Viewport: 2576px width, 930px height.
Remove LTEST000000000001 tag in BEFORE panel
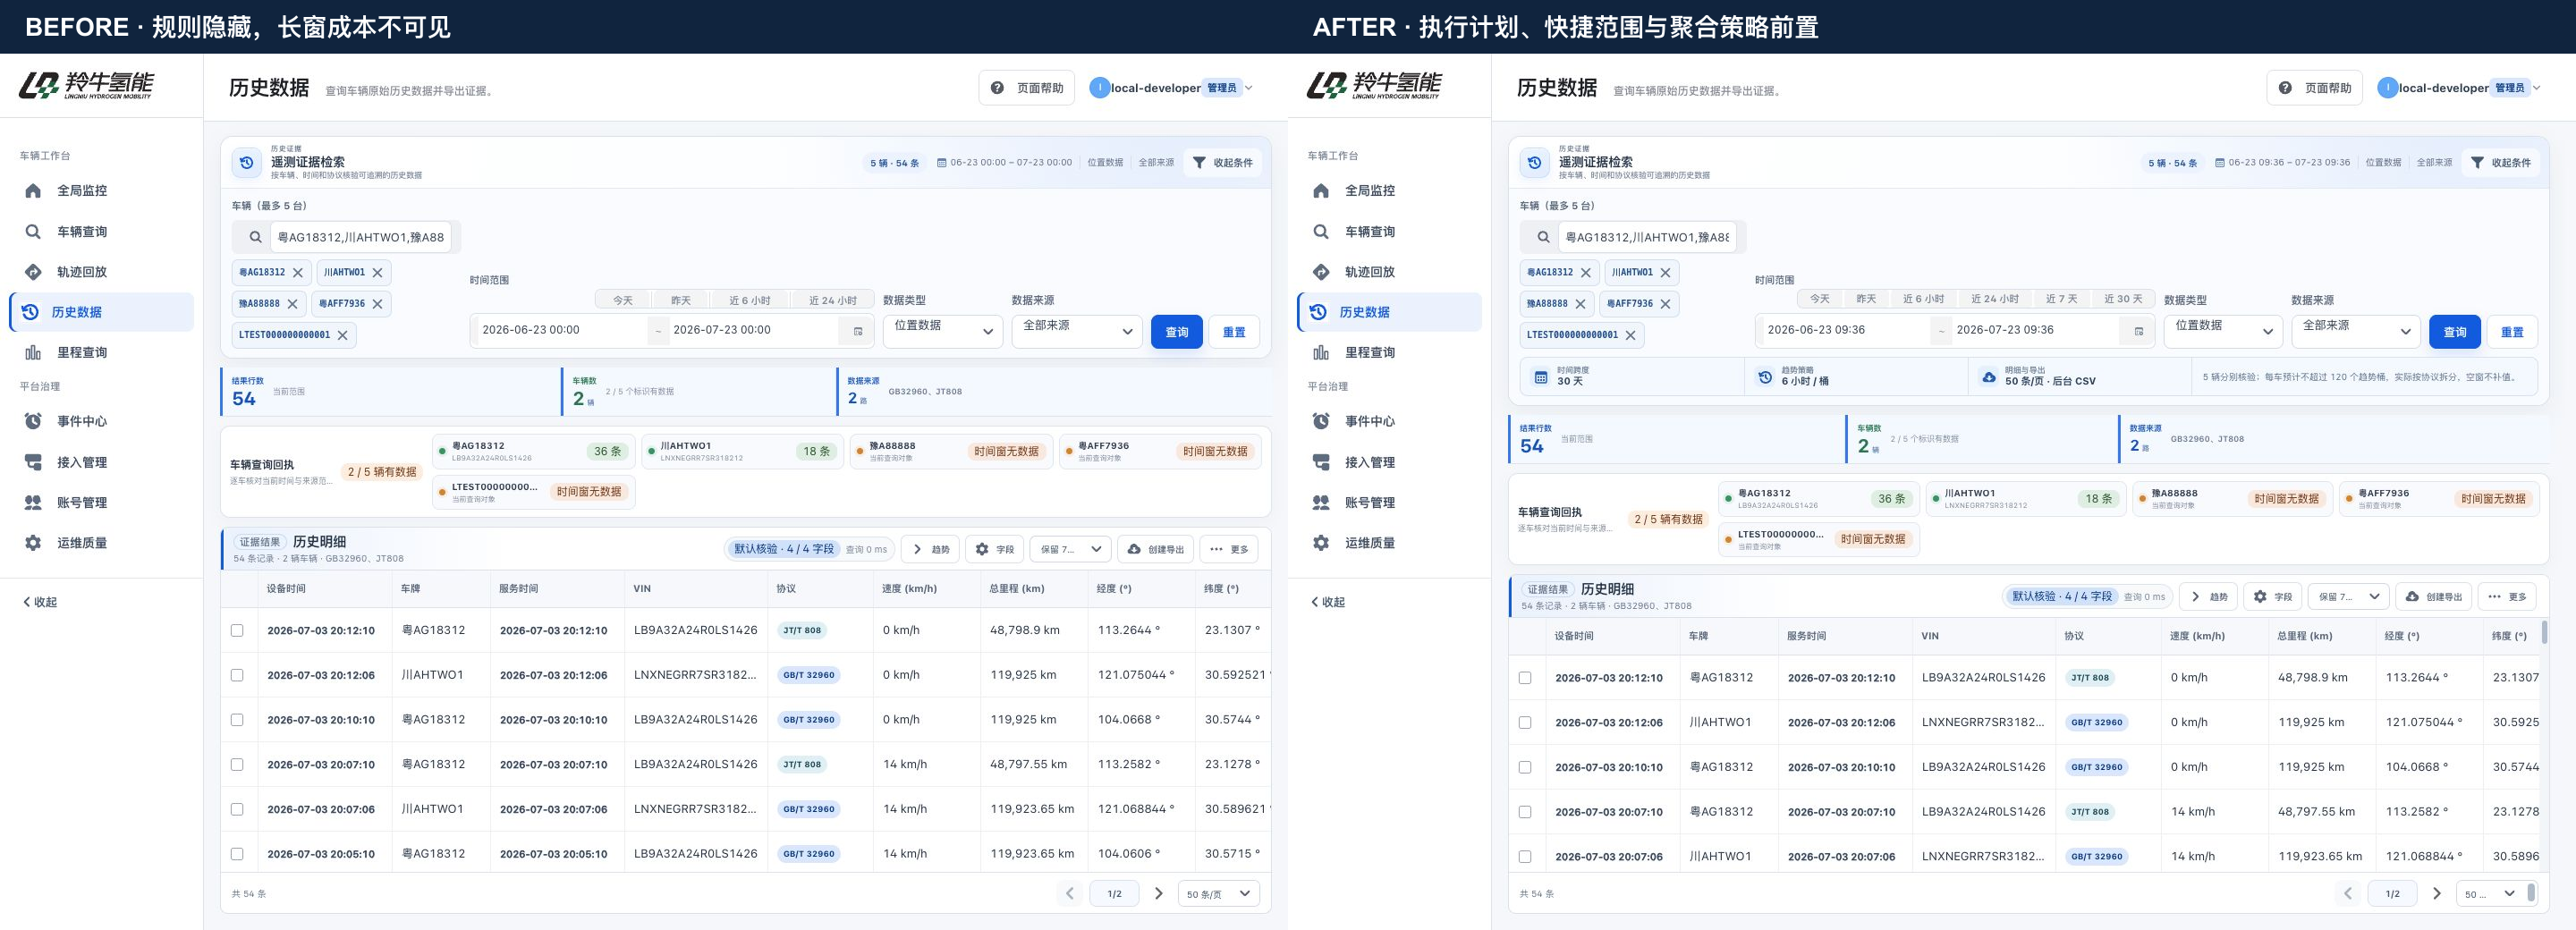click(342, 335)
